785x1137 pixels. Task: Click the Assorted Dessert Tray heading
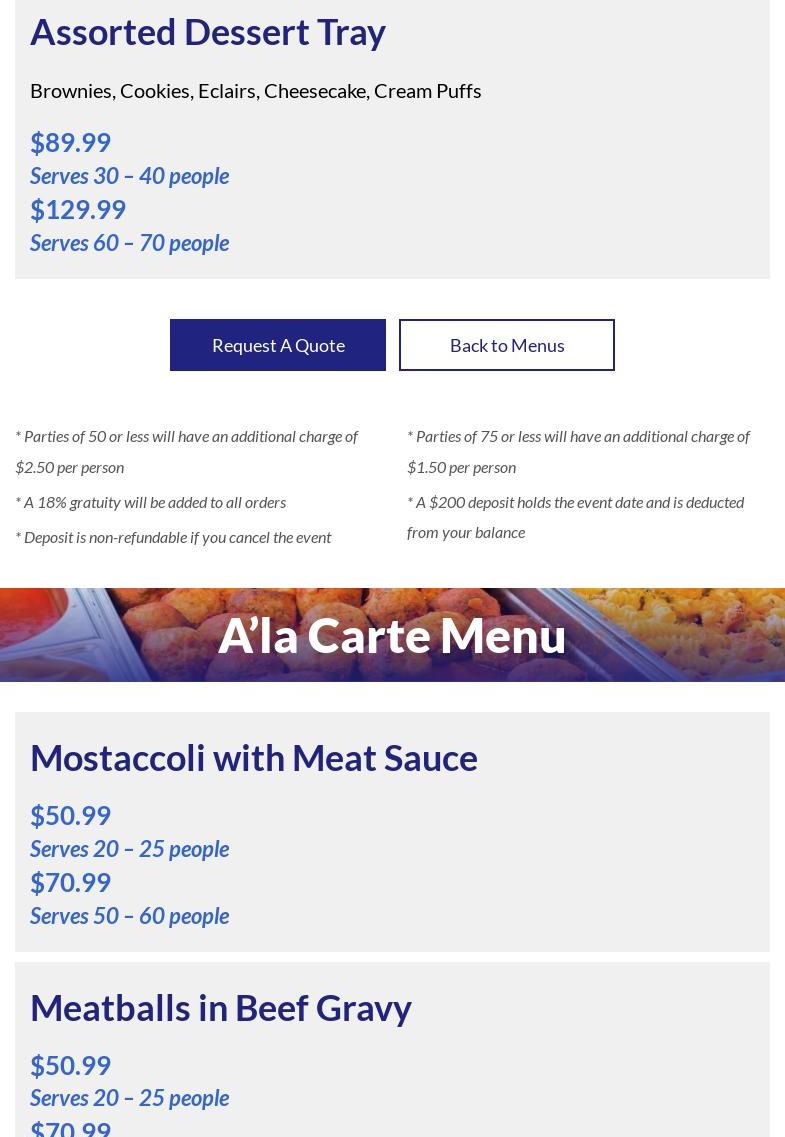pyautogui.click(x=208, y=32)
